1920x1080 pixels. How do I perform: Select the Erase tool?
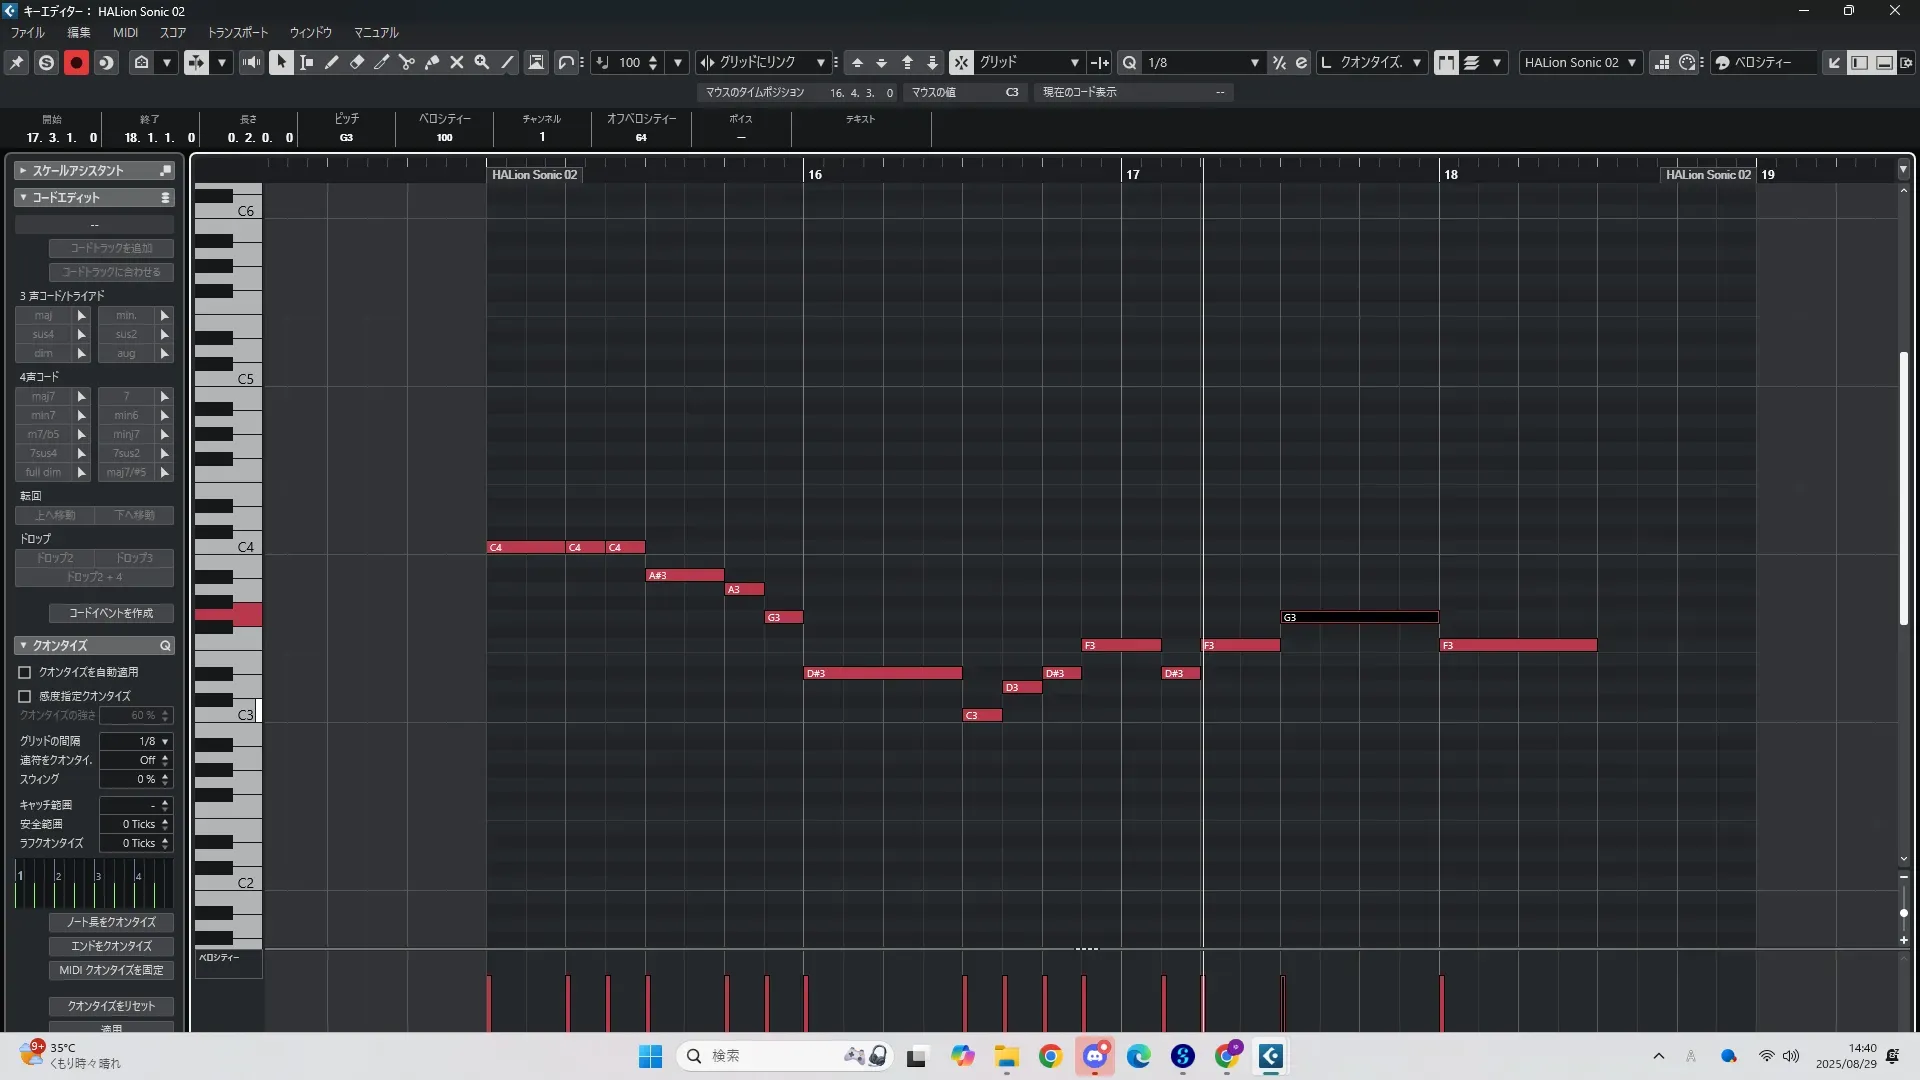pos(357,62)
